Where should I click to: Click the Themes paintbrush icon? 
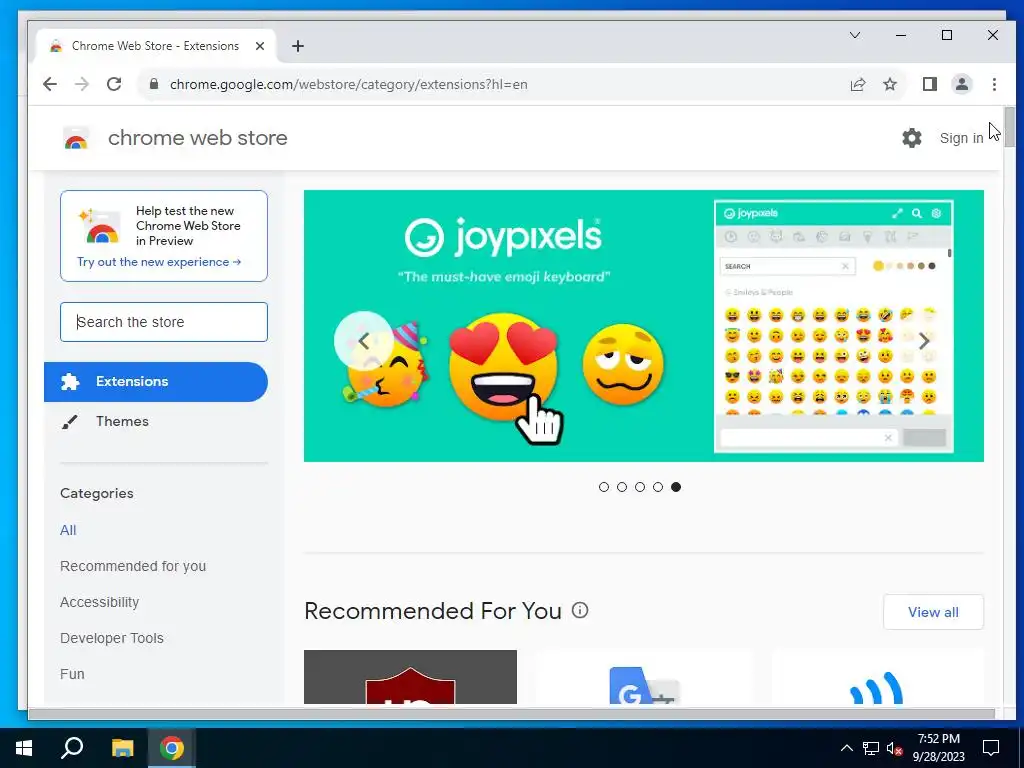pos(69,422)
